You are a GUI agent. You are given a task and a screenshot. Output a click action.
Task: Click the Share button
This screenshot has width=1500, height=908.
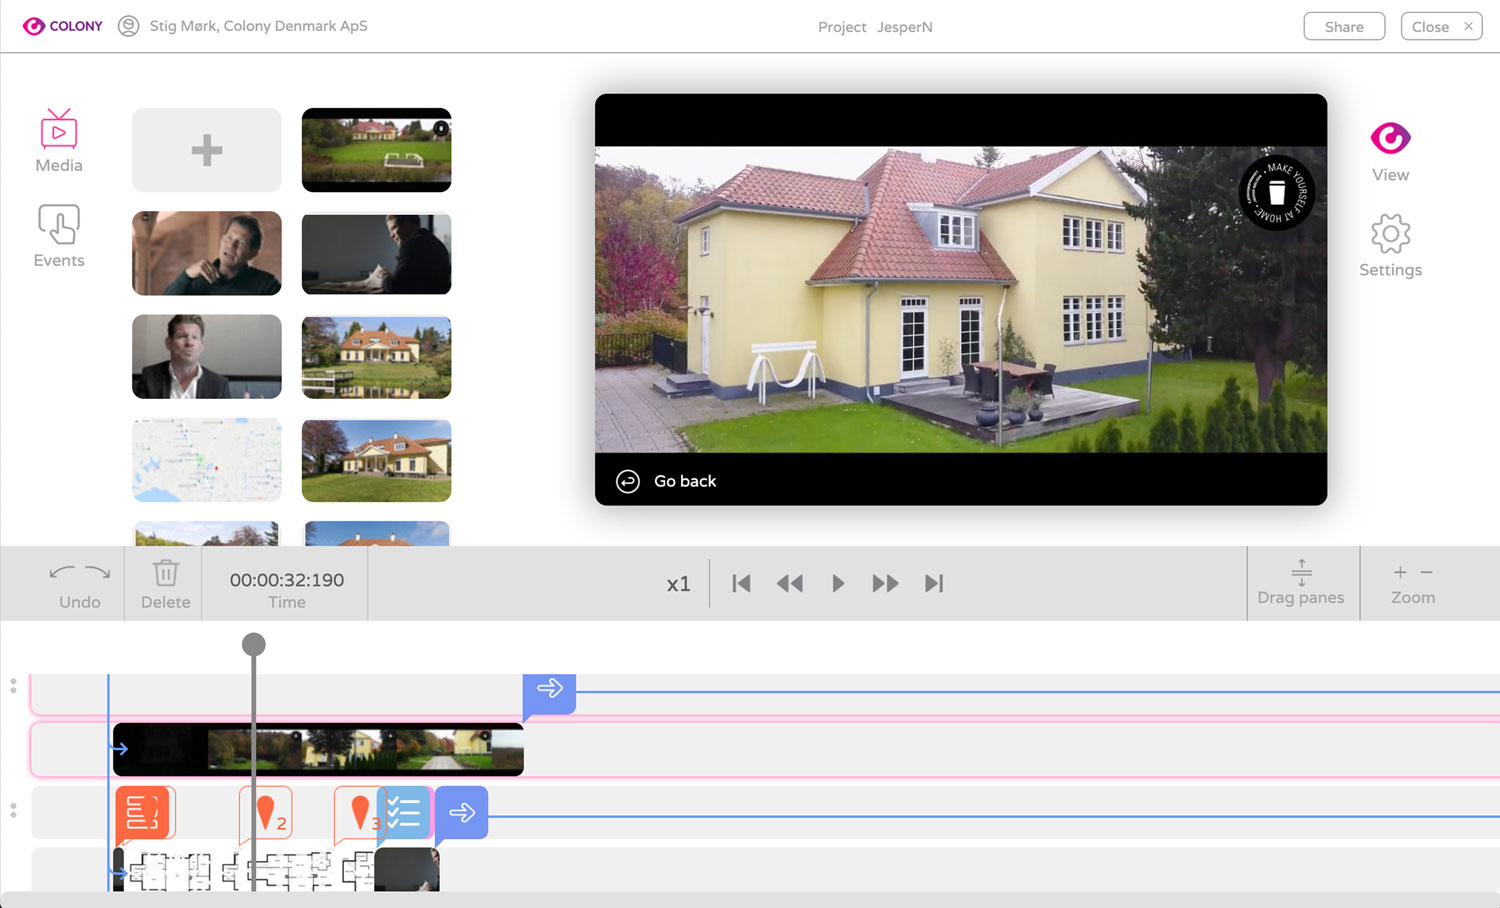tap(1344, 27)
